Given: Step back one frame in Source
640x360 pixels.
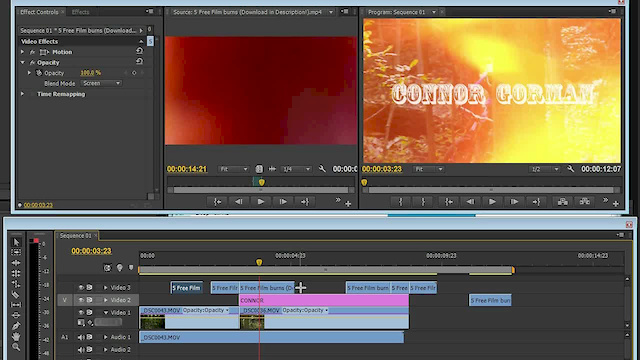Looking at the screenshot, I should (238, 202).
